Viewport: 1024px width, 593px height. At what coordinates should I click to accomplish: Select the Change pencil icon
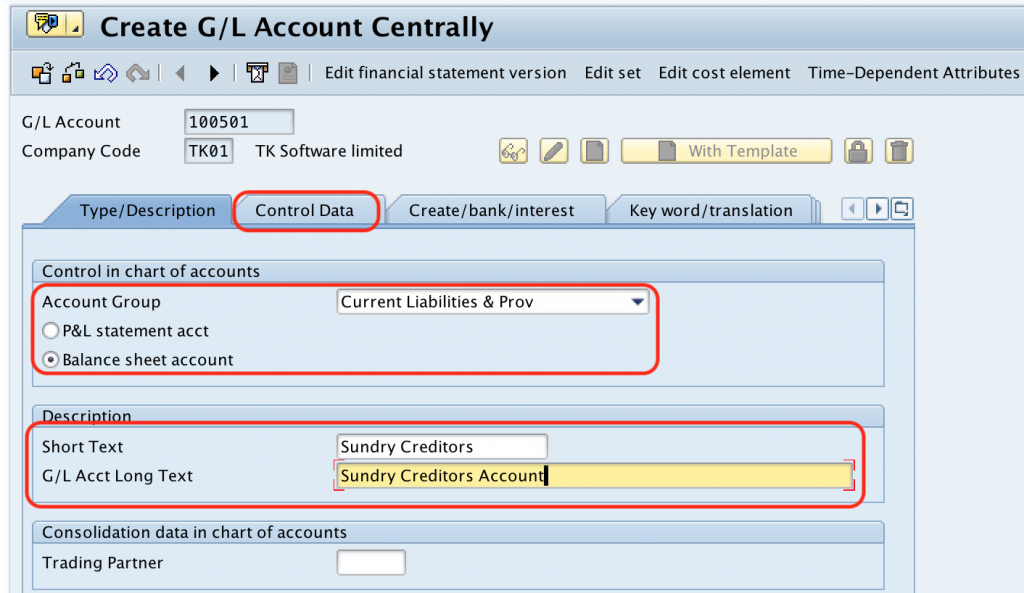[553, 150]
